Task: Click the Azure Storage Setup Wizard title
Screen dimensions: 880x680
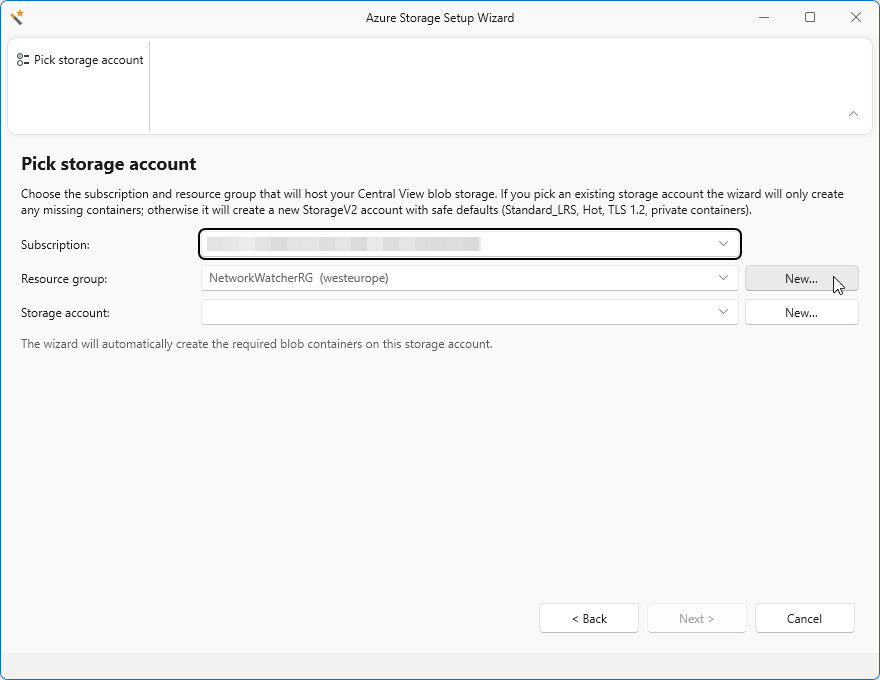Action: click(x=439, y=18)
